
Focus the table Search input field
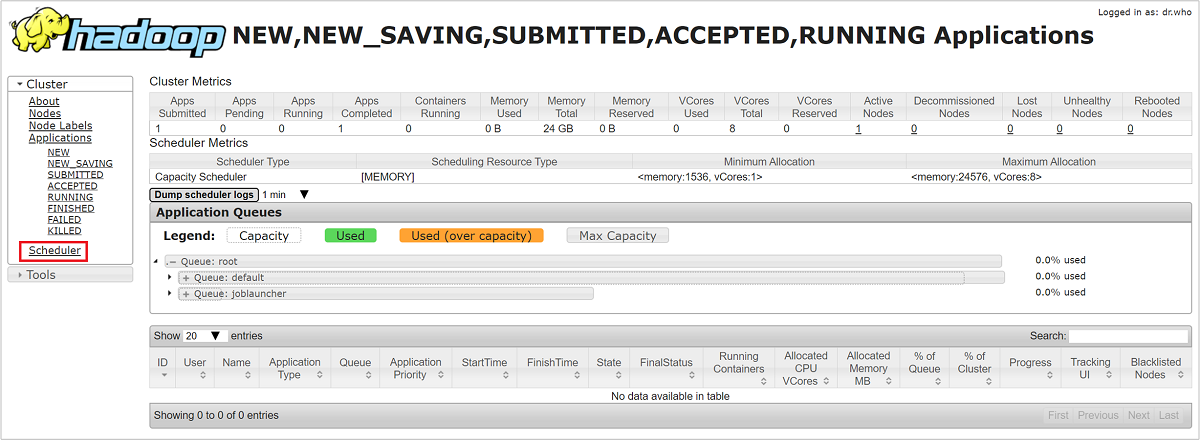point(1128,336)
